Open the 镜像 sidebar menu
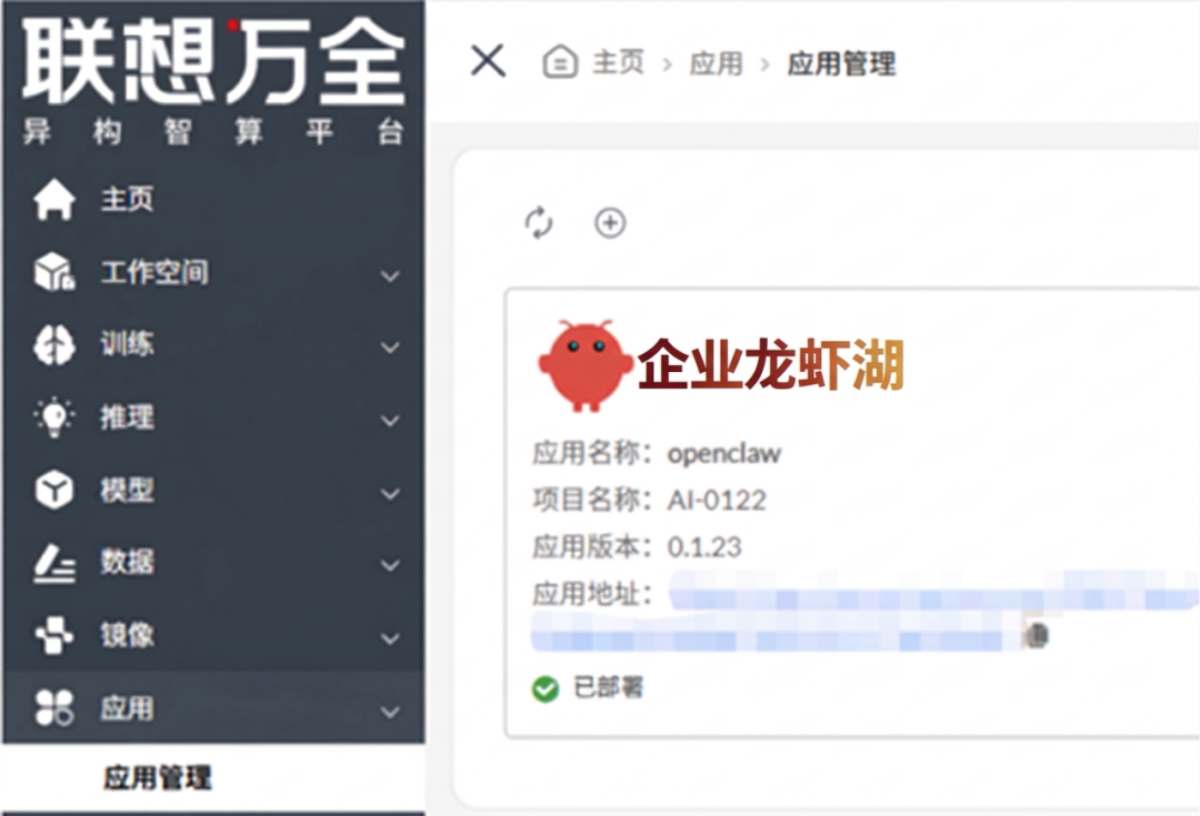The height and width of the screenshot is (816, 1200). tap(127, 636)
